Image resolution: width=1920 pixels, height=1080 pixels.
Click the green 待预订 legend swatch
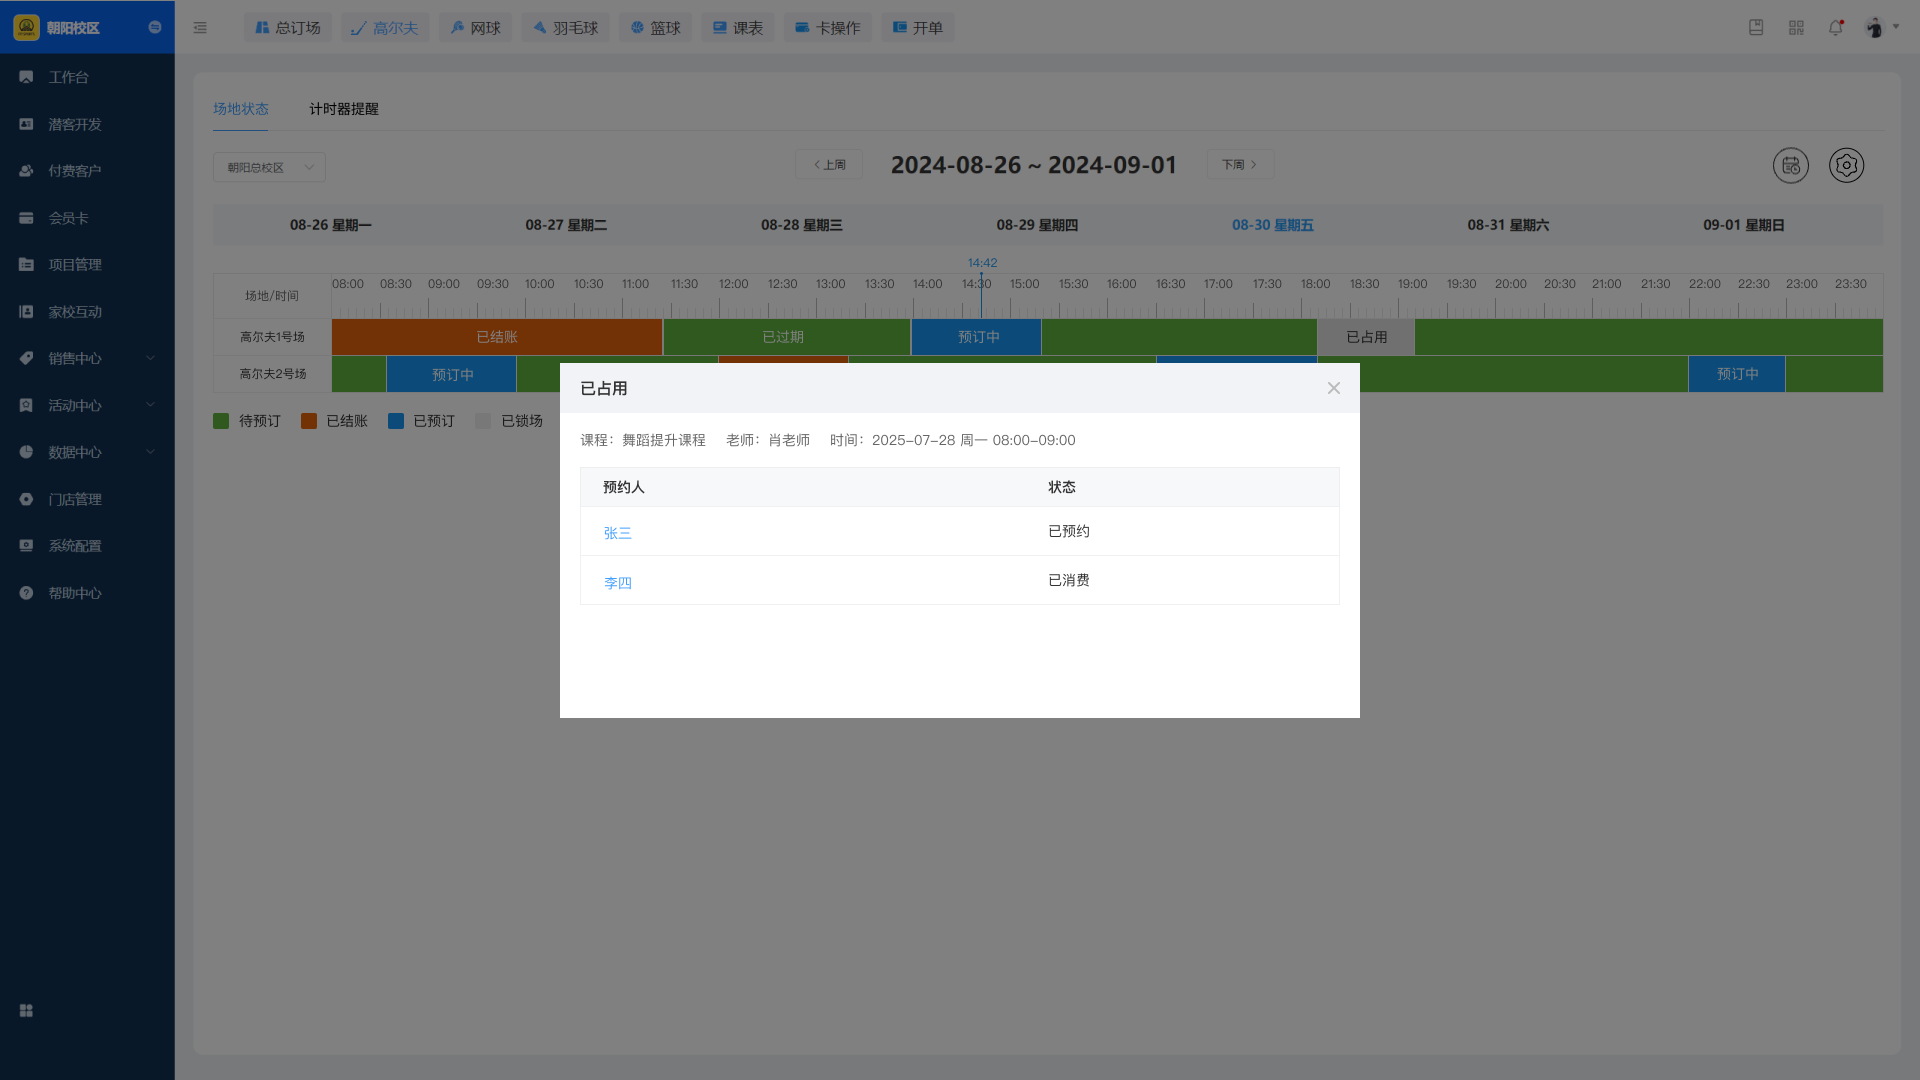point(221,421)
